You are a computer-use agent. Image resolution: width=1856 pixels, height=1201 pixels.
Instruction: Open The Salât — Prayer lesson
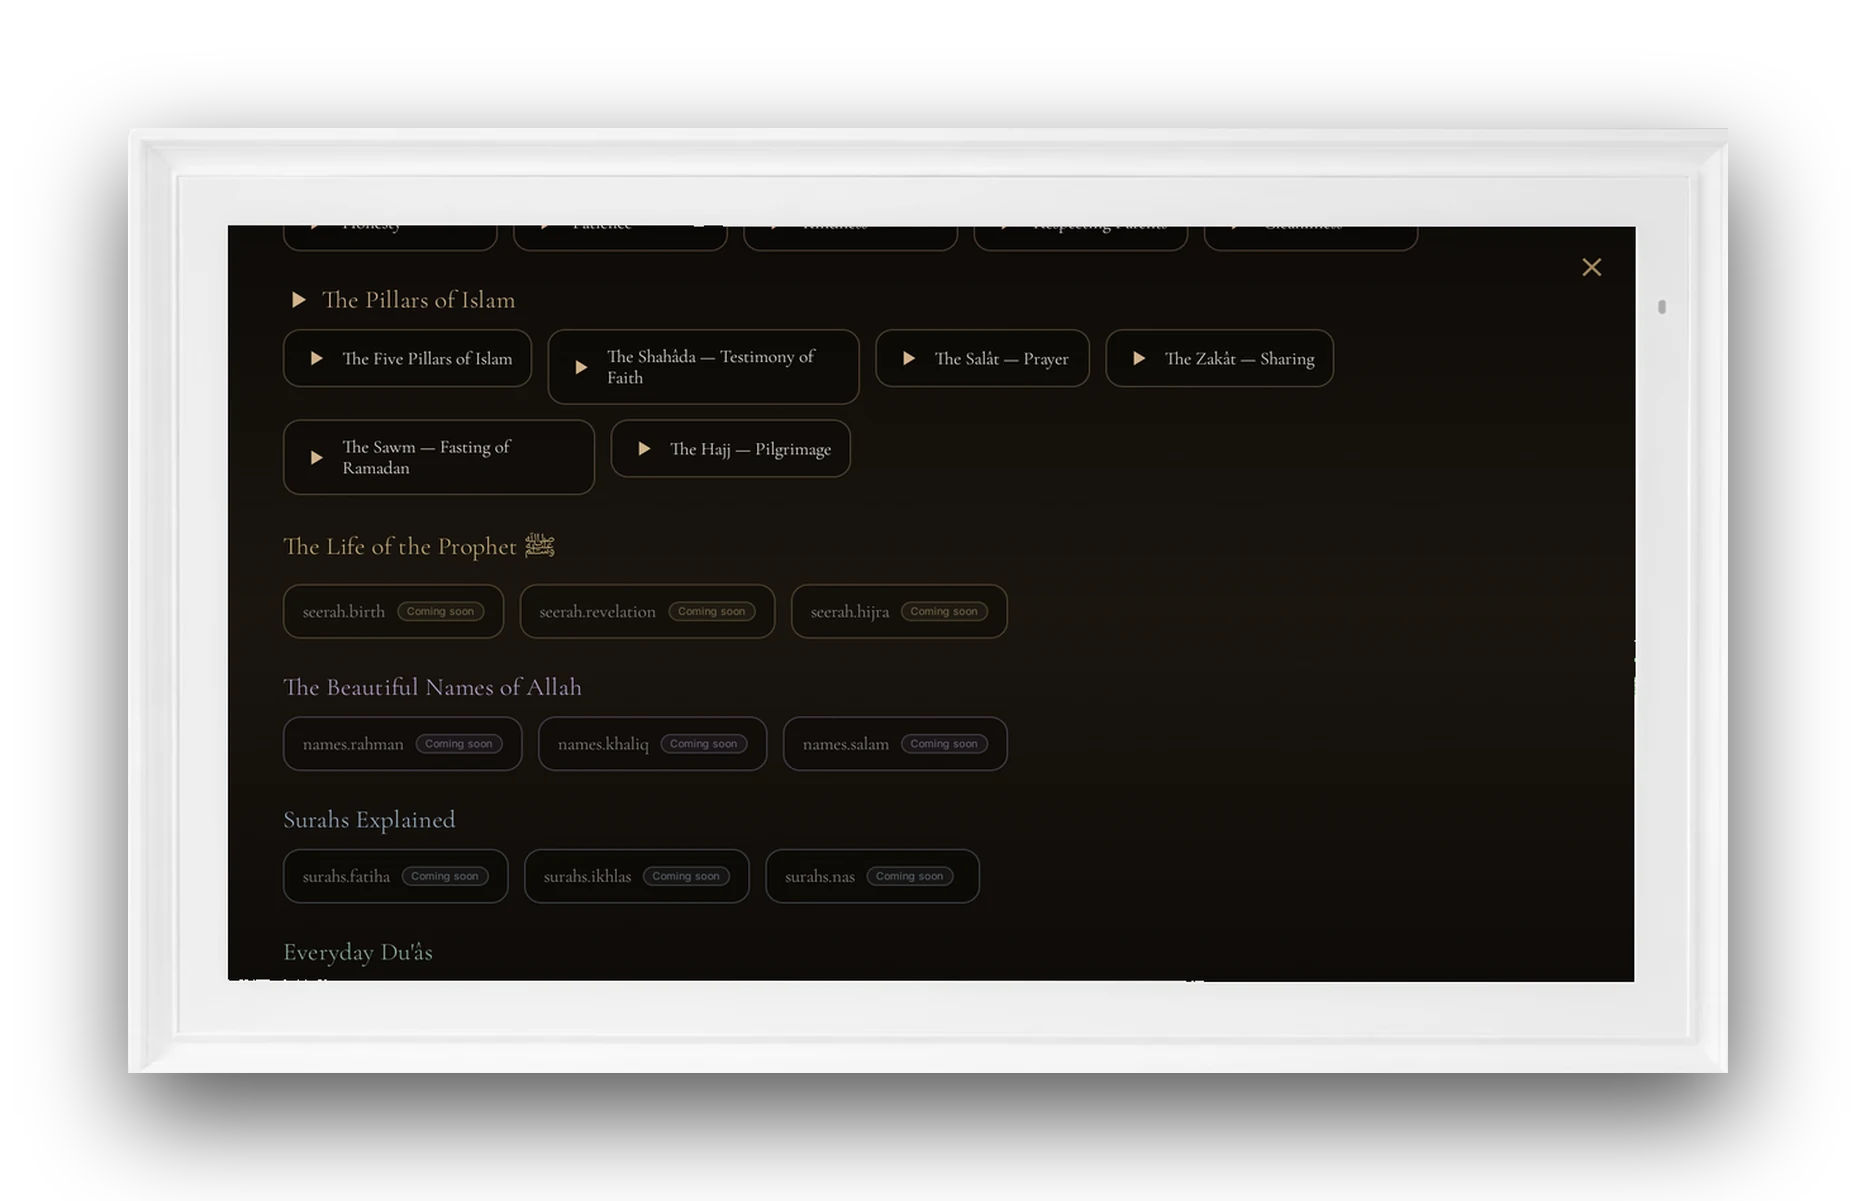982,358
